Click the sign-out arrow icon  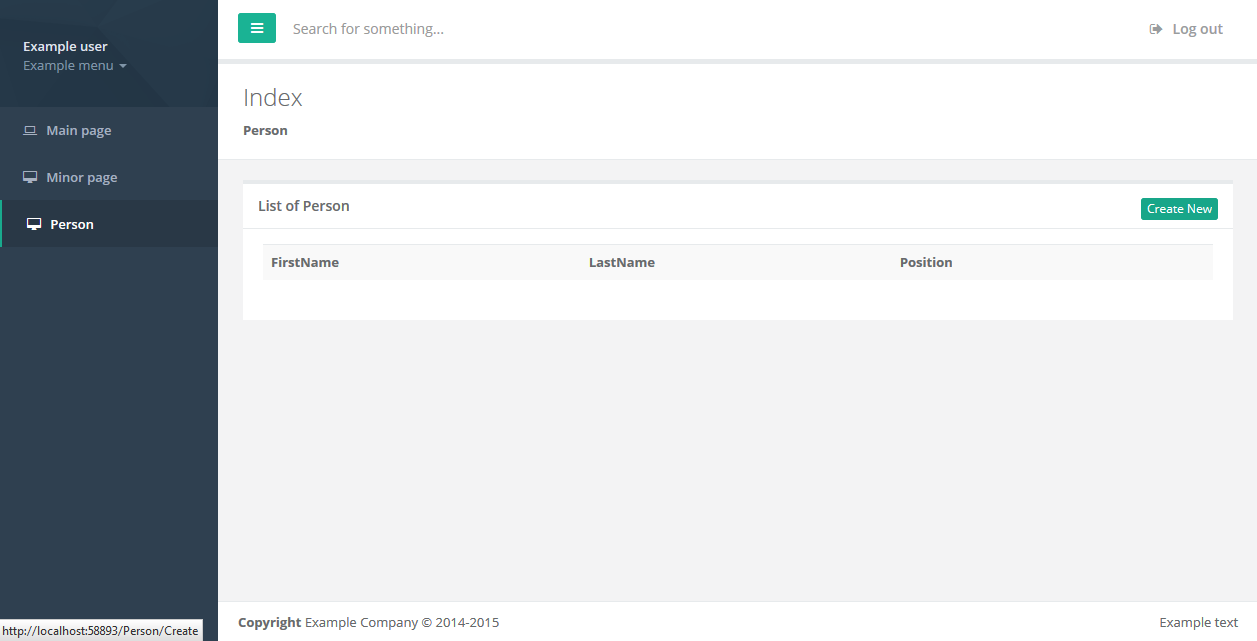click(1156, 29)
